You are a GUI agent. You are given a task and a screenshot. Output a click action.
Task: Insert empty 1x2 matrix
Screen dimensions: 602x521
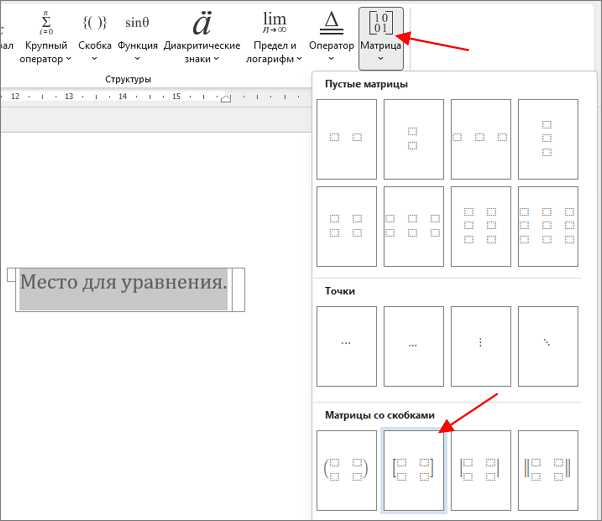(346, 139)
